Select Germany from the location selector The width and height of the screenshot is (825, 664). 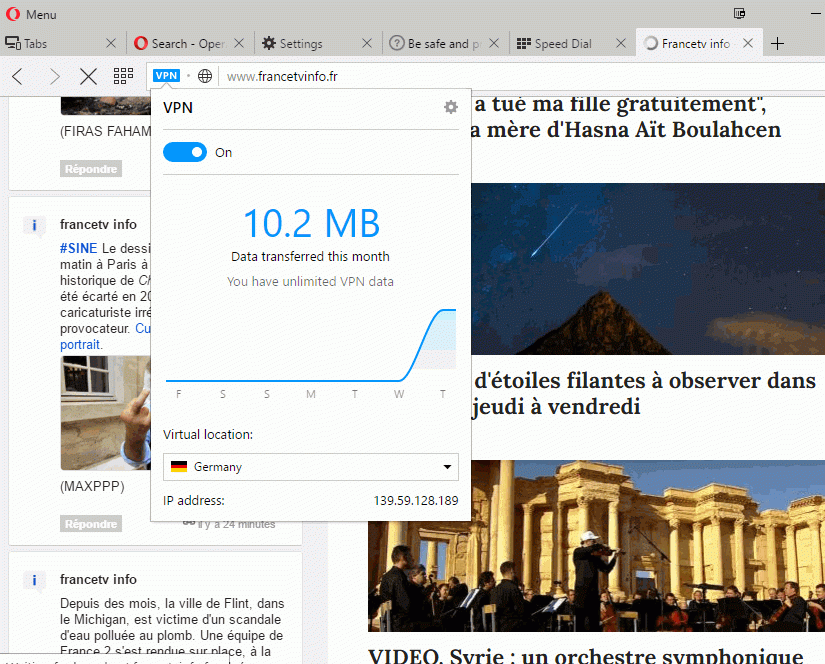[310, 467]
